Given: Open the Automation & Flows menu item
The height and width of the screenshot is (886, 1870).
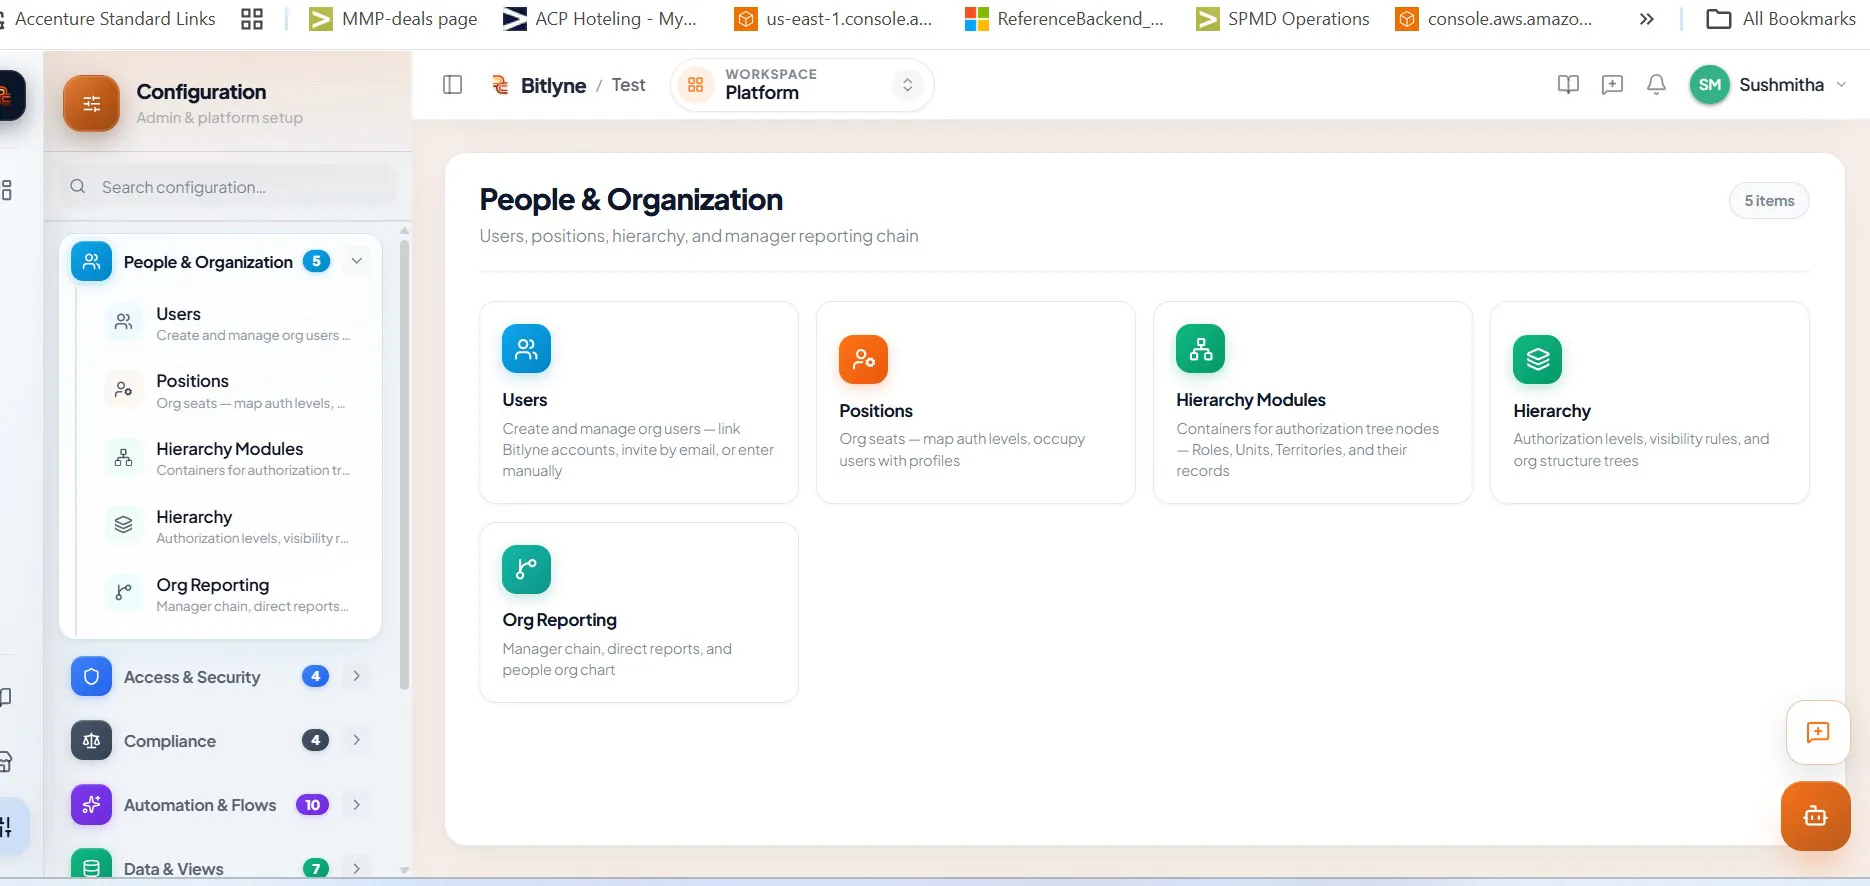Looking at the screenshot, I should (x=219, y=805).
